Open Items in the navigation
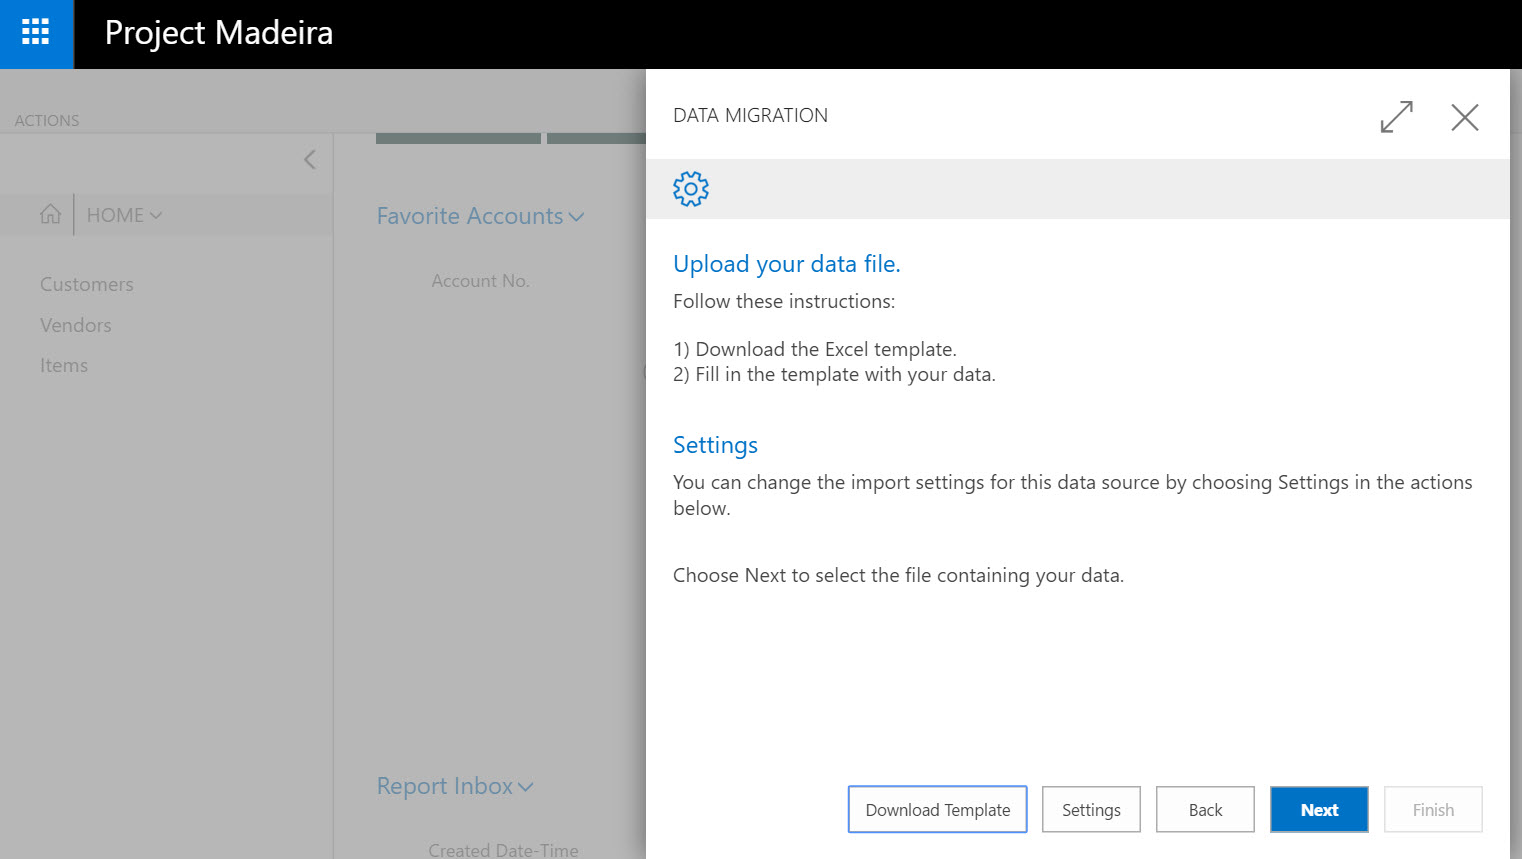The image size is (1522, 859). click(x=64, y=365)
